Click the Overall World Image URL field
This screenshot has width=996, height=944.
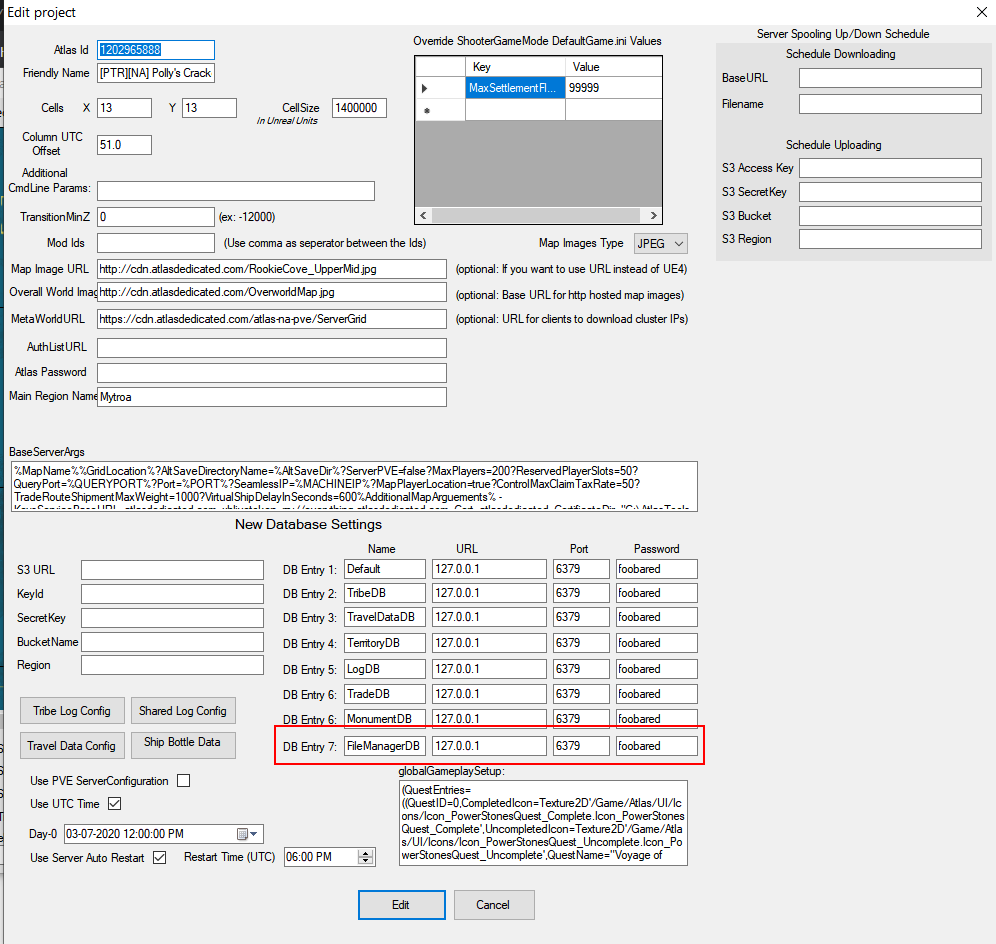click(272, 292)
